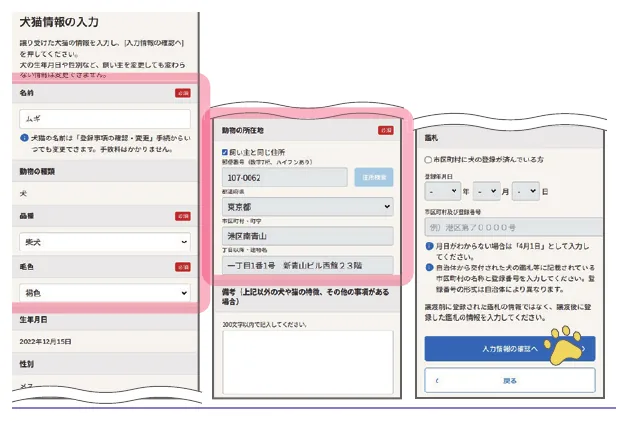Click the 動物の種類 section label
Screen dimensions: 628x421
pos(37,171)
